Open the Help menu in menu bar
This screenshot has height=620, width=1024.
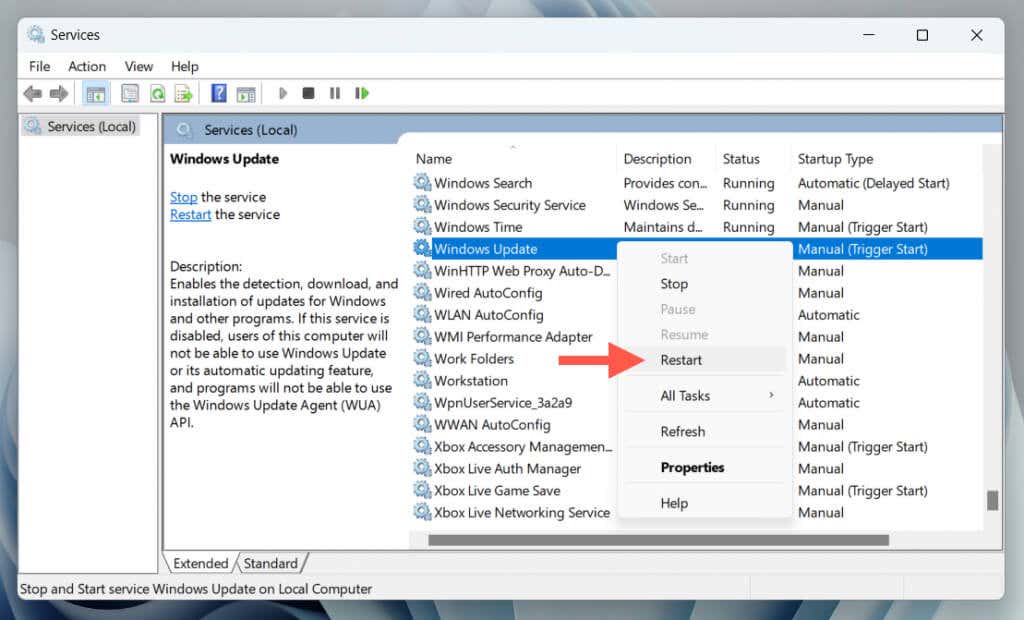pos(185,67)
